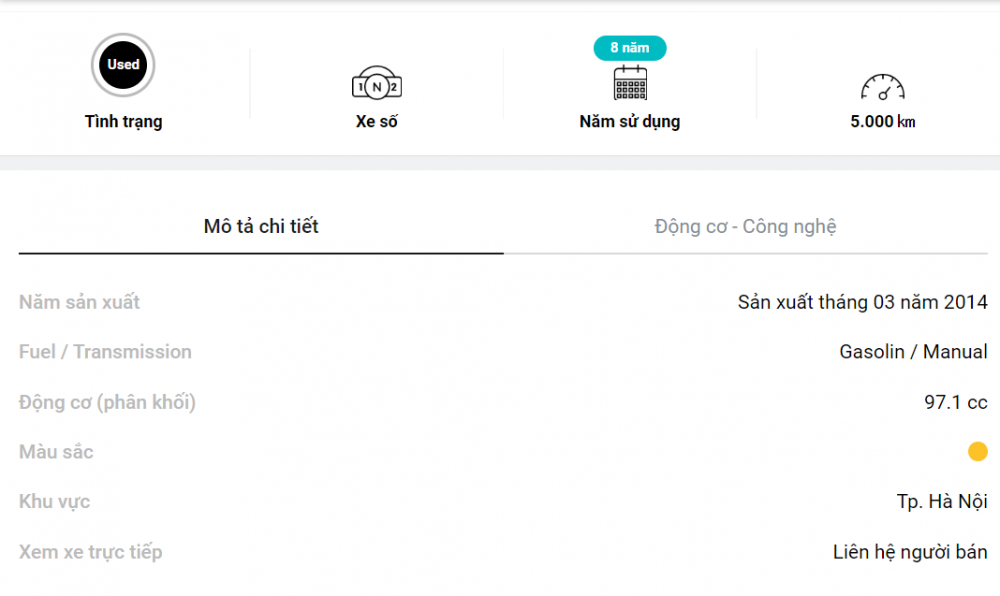Click the 97.1 cc engine value
The width and height of the screenshot is (1000, 596).
(956, 402)
